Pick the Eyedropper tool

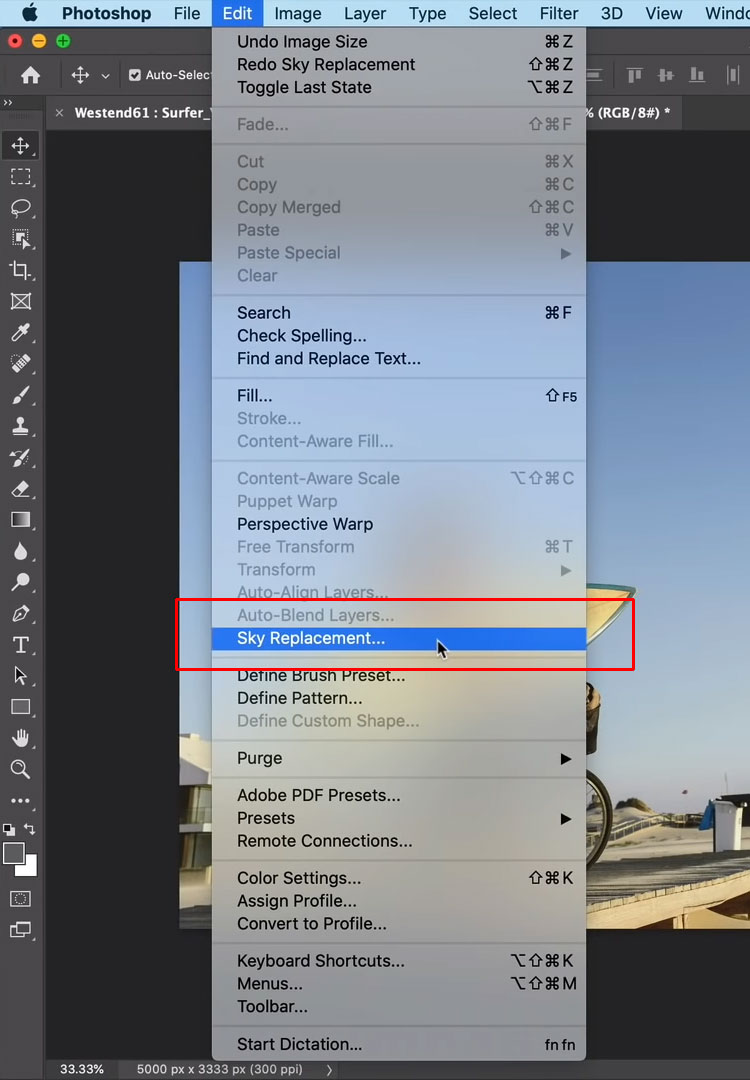coord(20,332)
